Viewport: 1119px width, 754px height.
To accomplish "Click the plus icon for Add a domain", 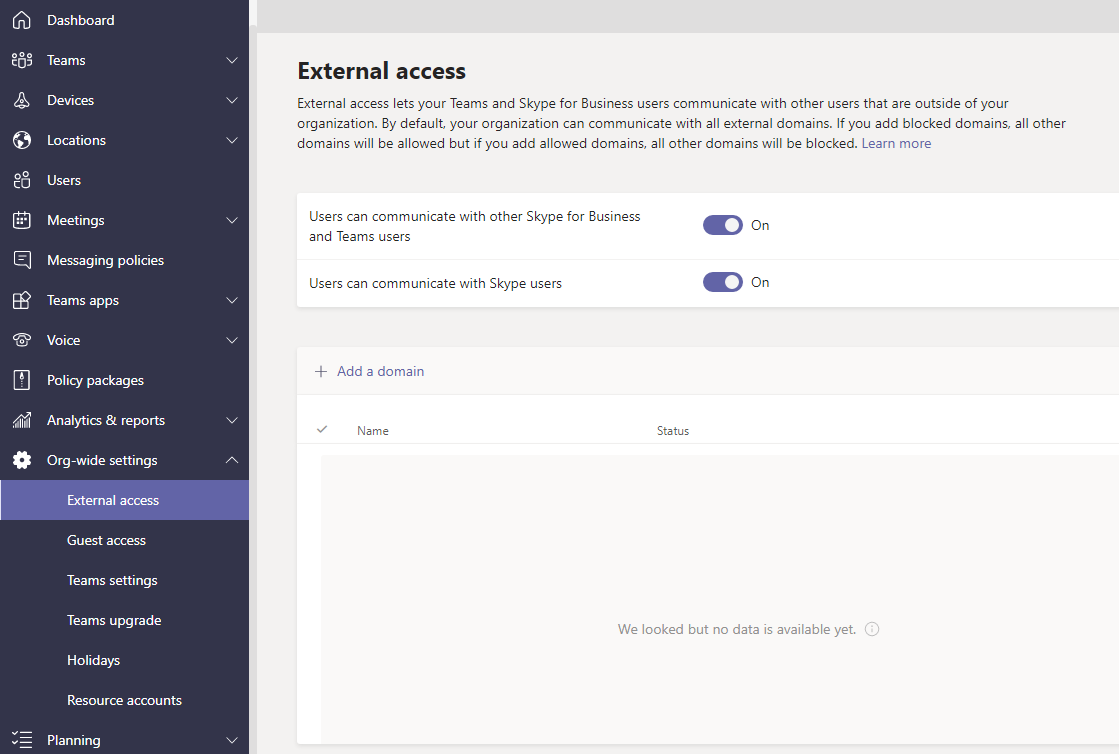I will tap(321, 371).
